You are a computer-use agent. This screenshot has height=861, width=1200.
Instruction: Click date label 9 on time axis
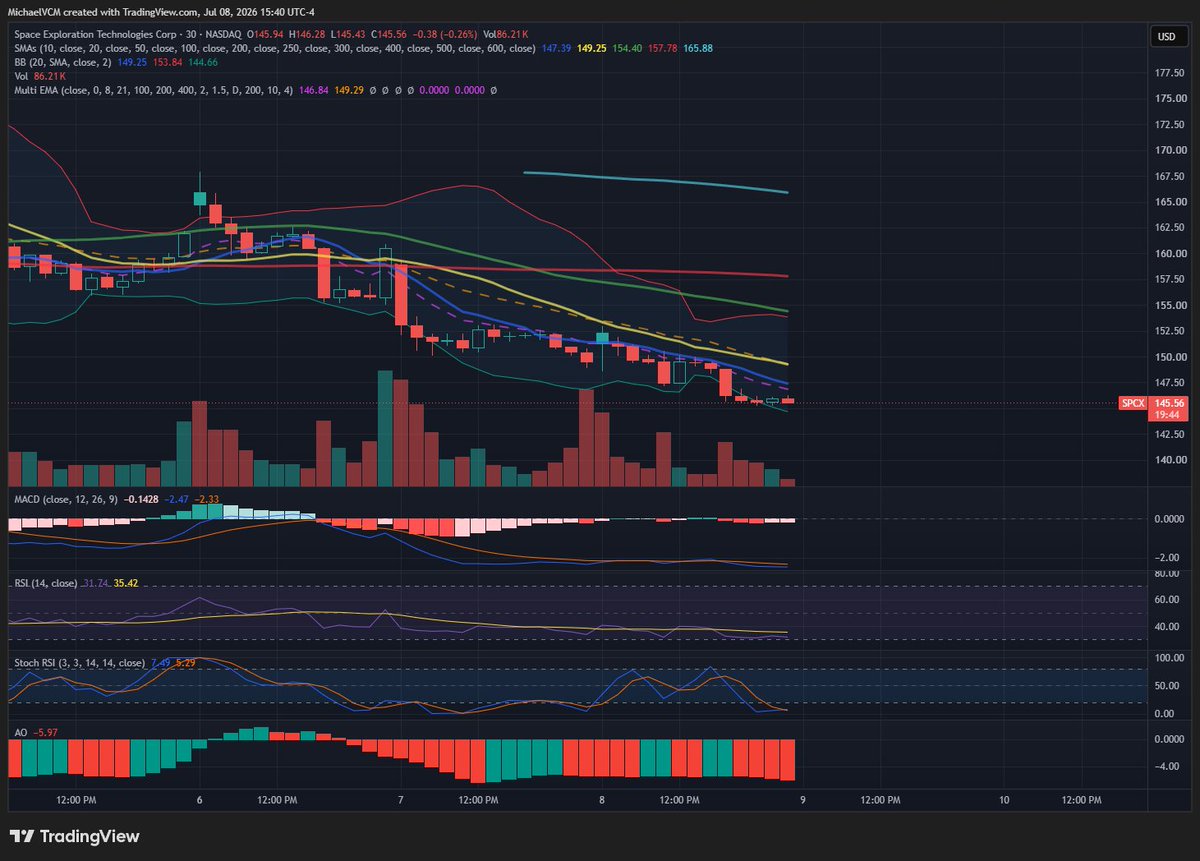(x=803, y=800)
